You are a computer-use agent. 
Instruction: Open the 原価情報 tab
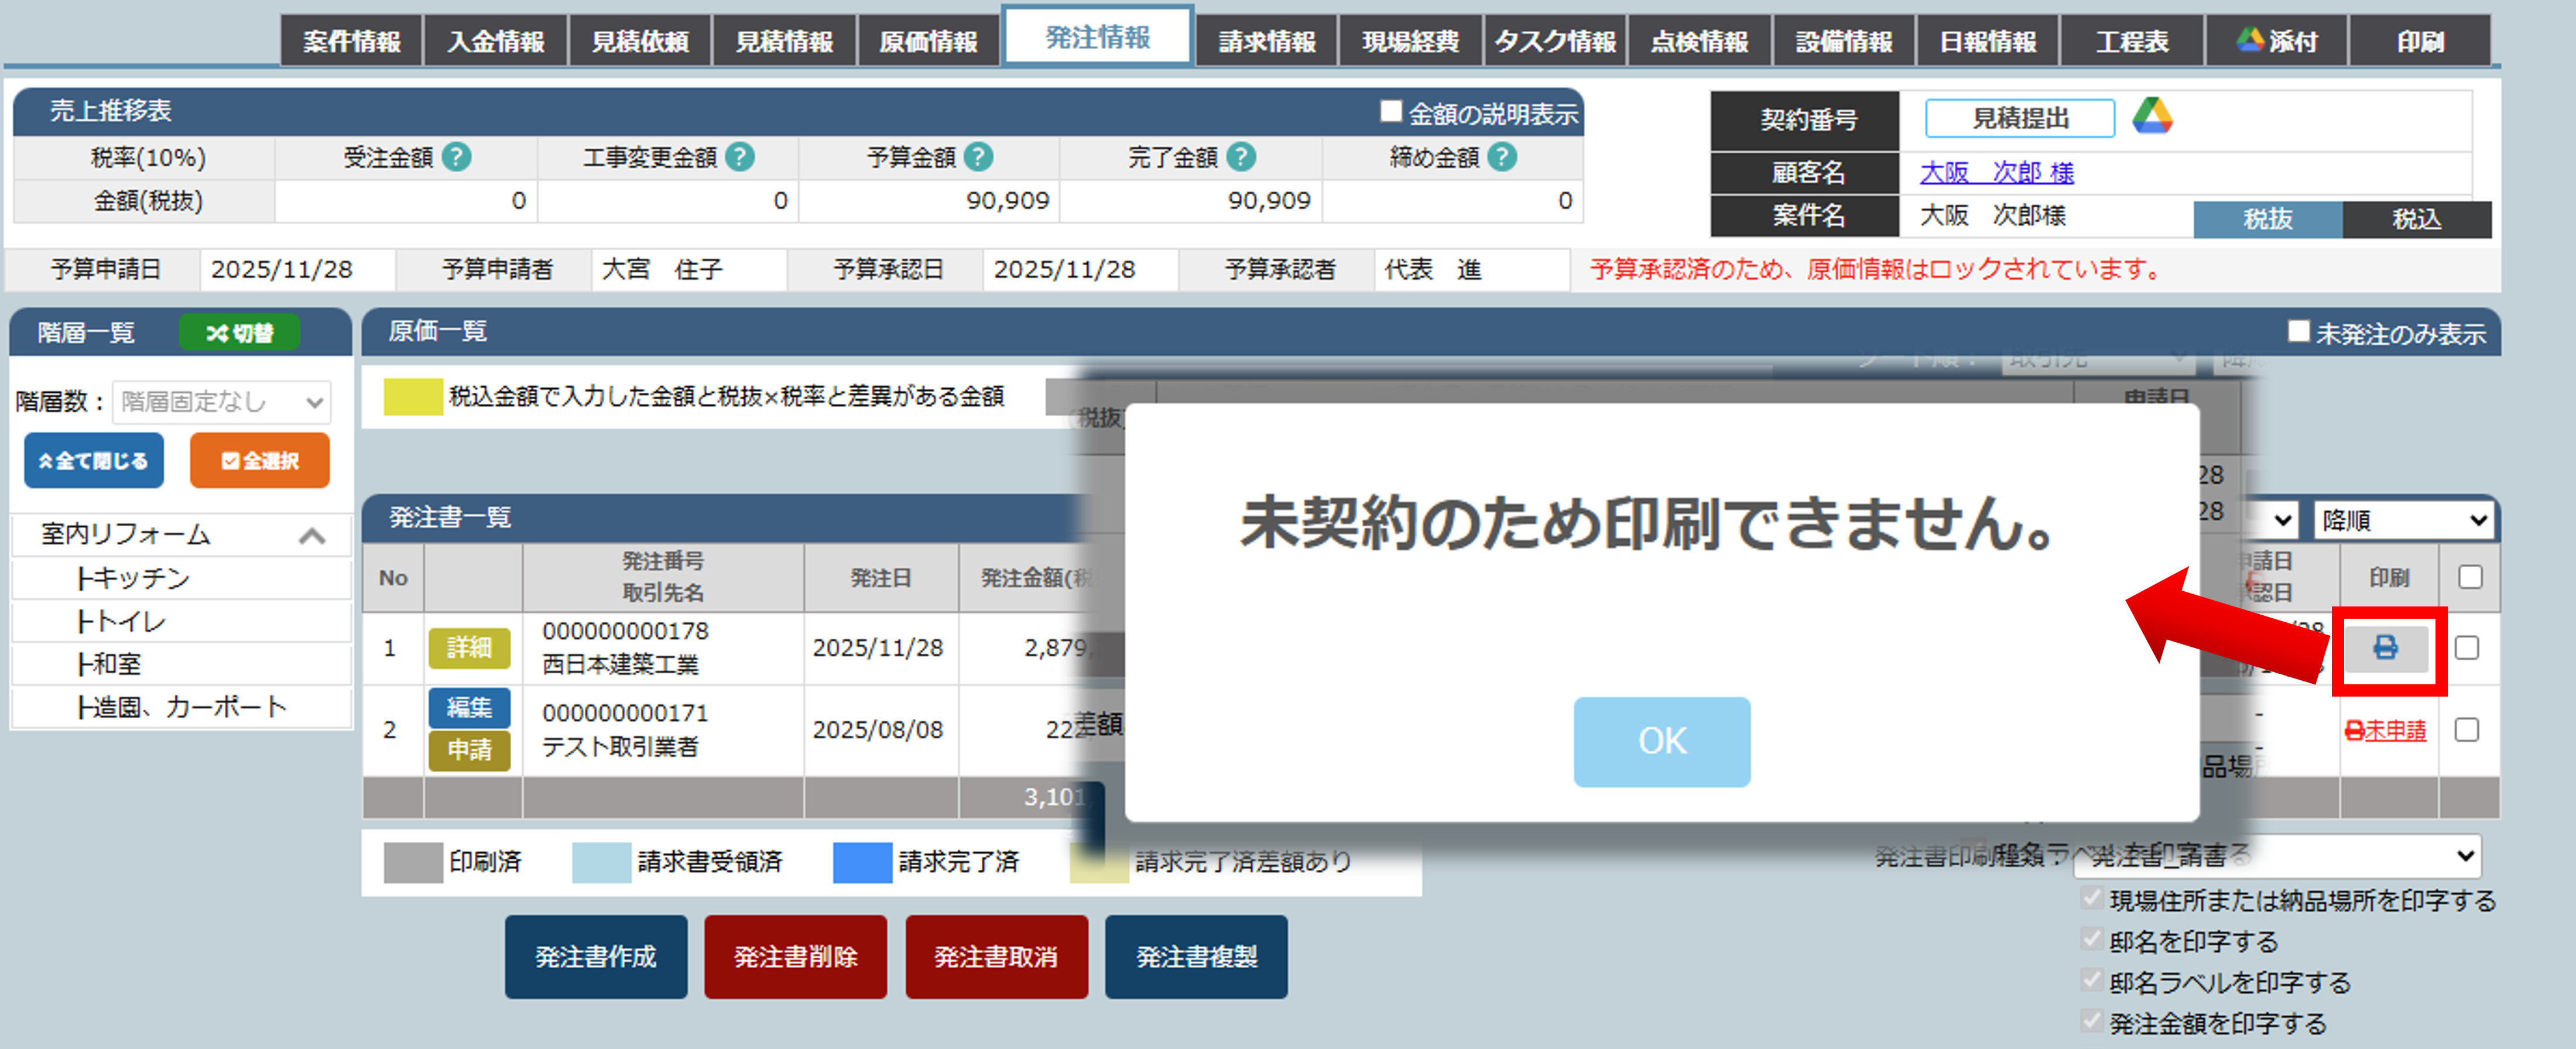point(928,41)
